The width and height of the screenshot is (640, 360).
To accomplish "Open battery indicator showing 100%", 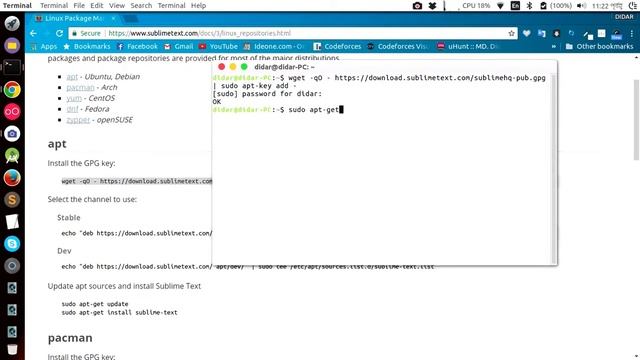I will tap(556, 6).
